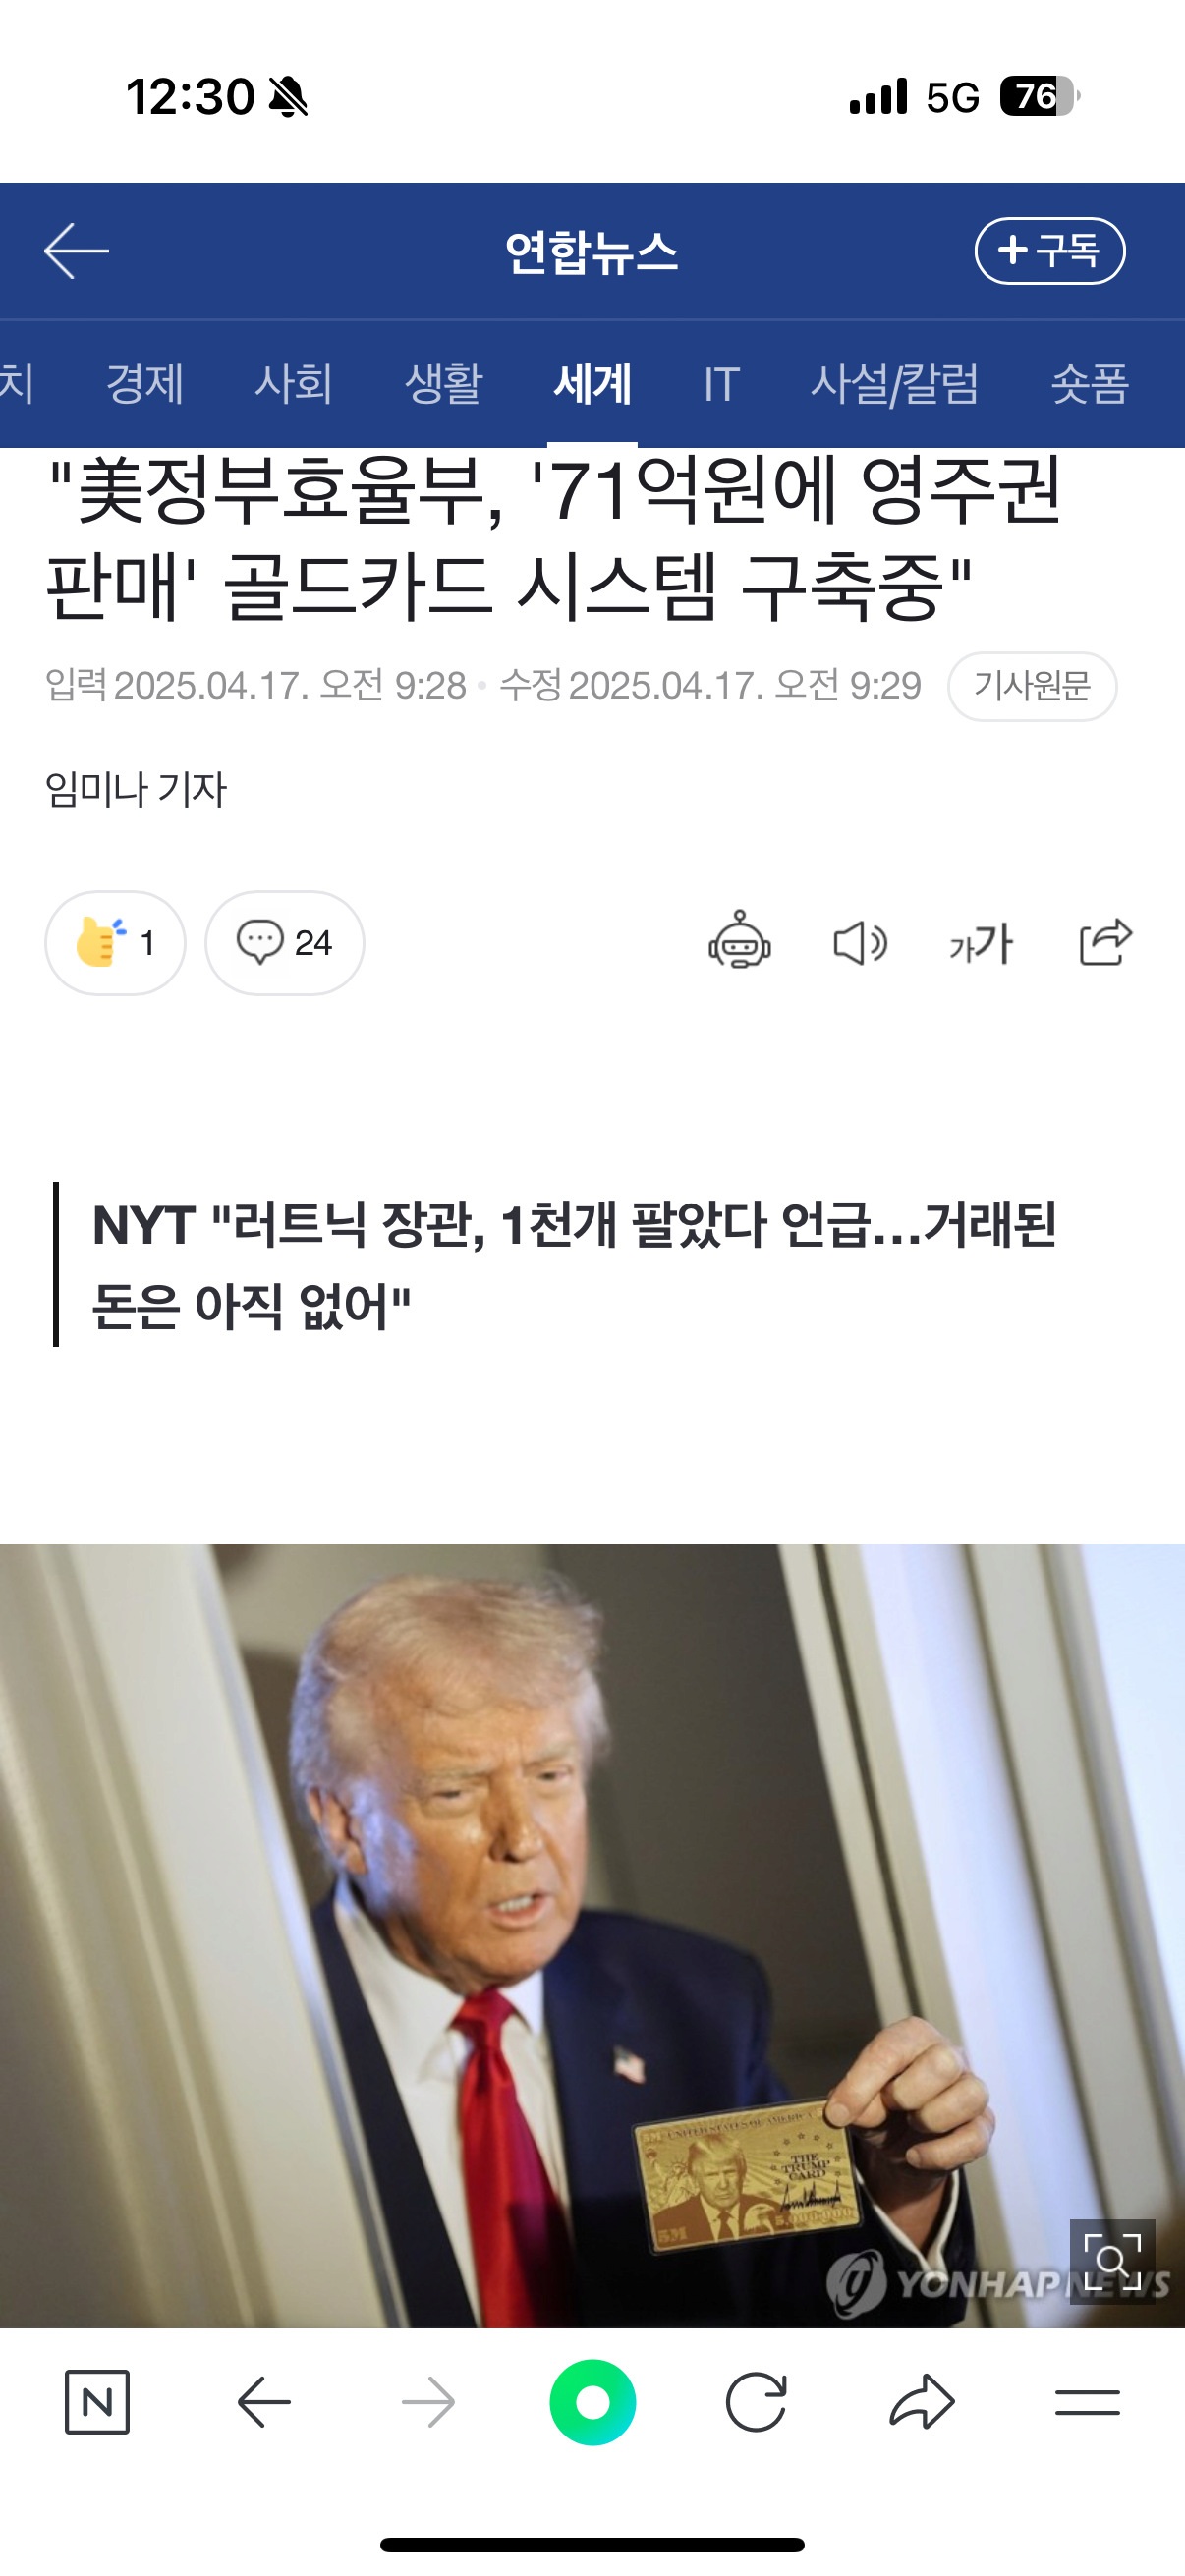Toggle the thumbs-up reaction button

[x=115, y=942]
